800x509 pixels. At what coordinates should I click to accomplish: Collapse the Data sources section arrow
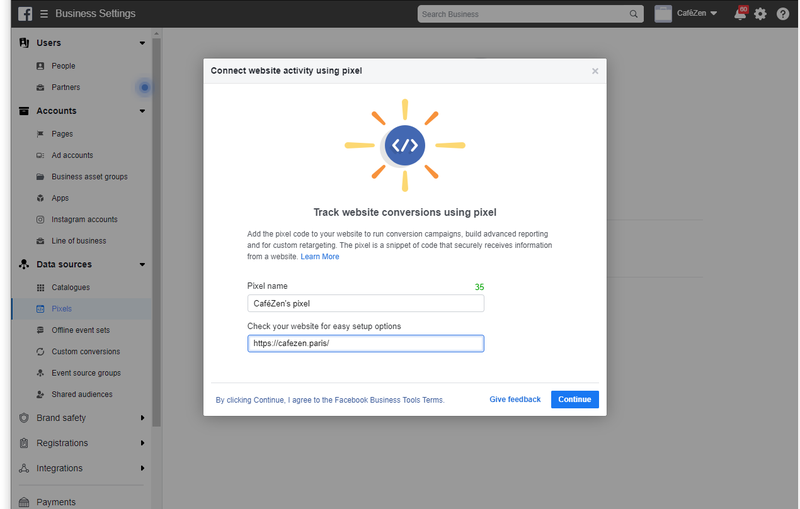coord(142,265)
